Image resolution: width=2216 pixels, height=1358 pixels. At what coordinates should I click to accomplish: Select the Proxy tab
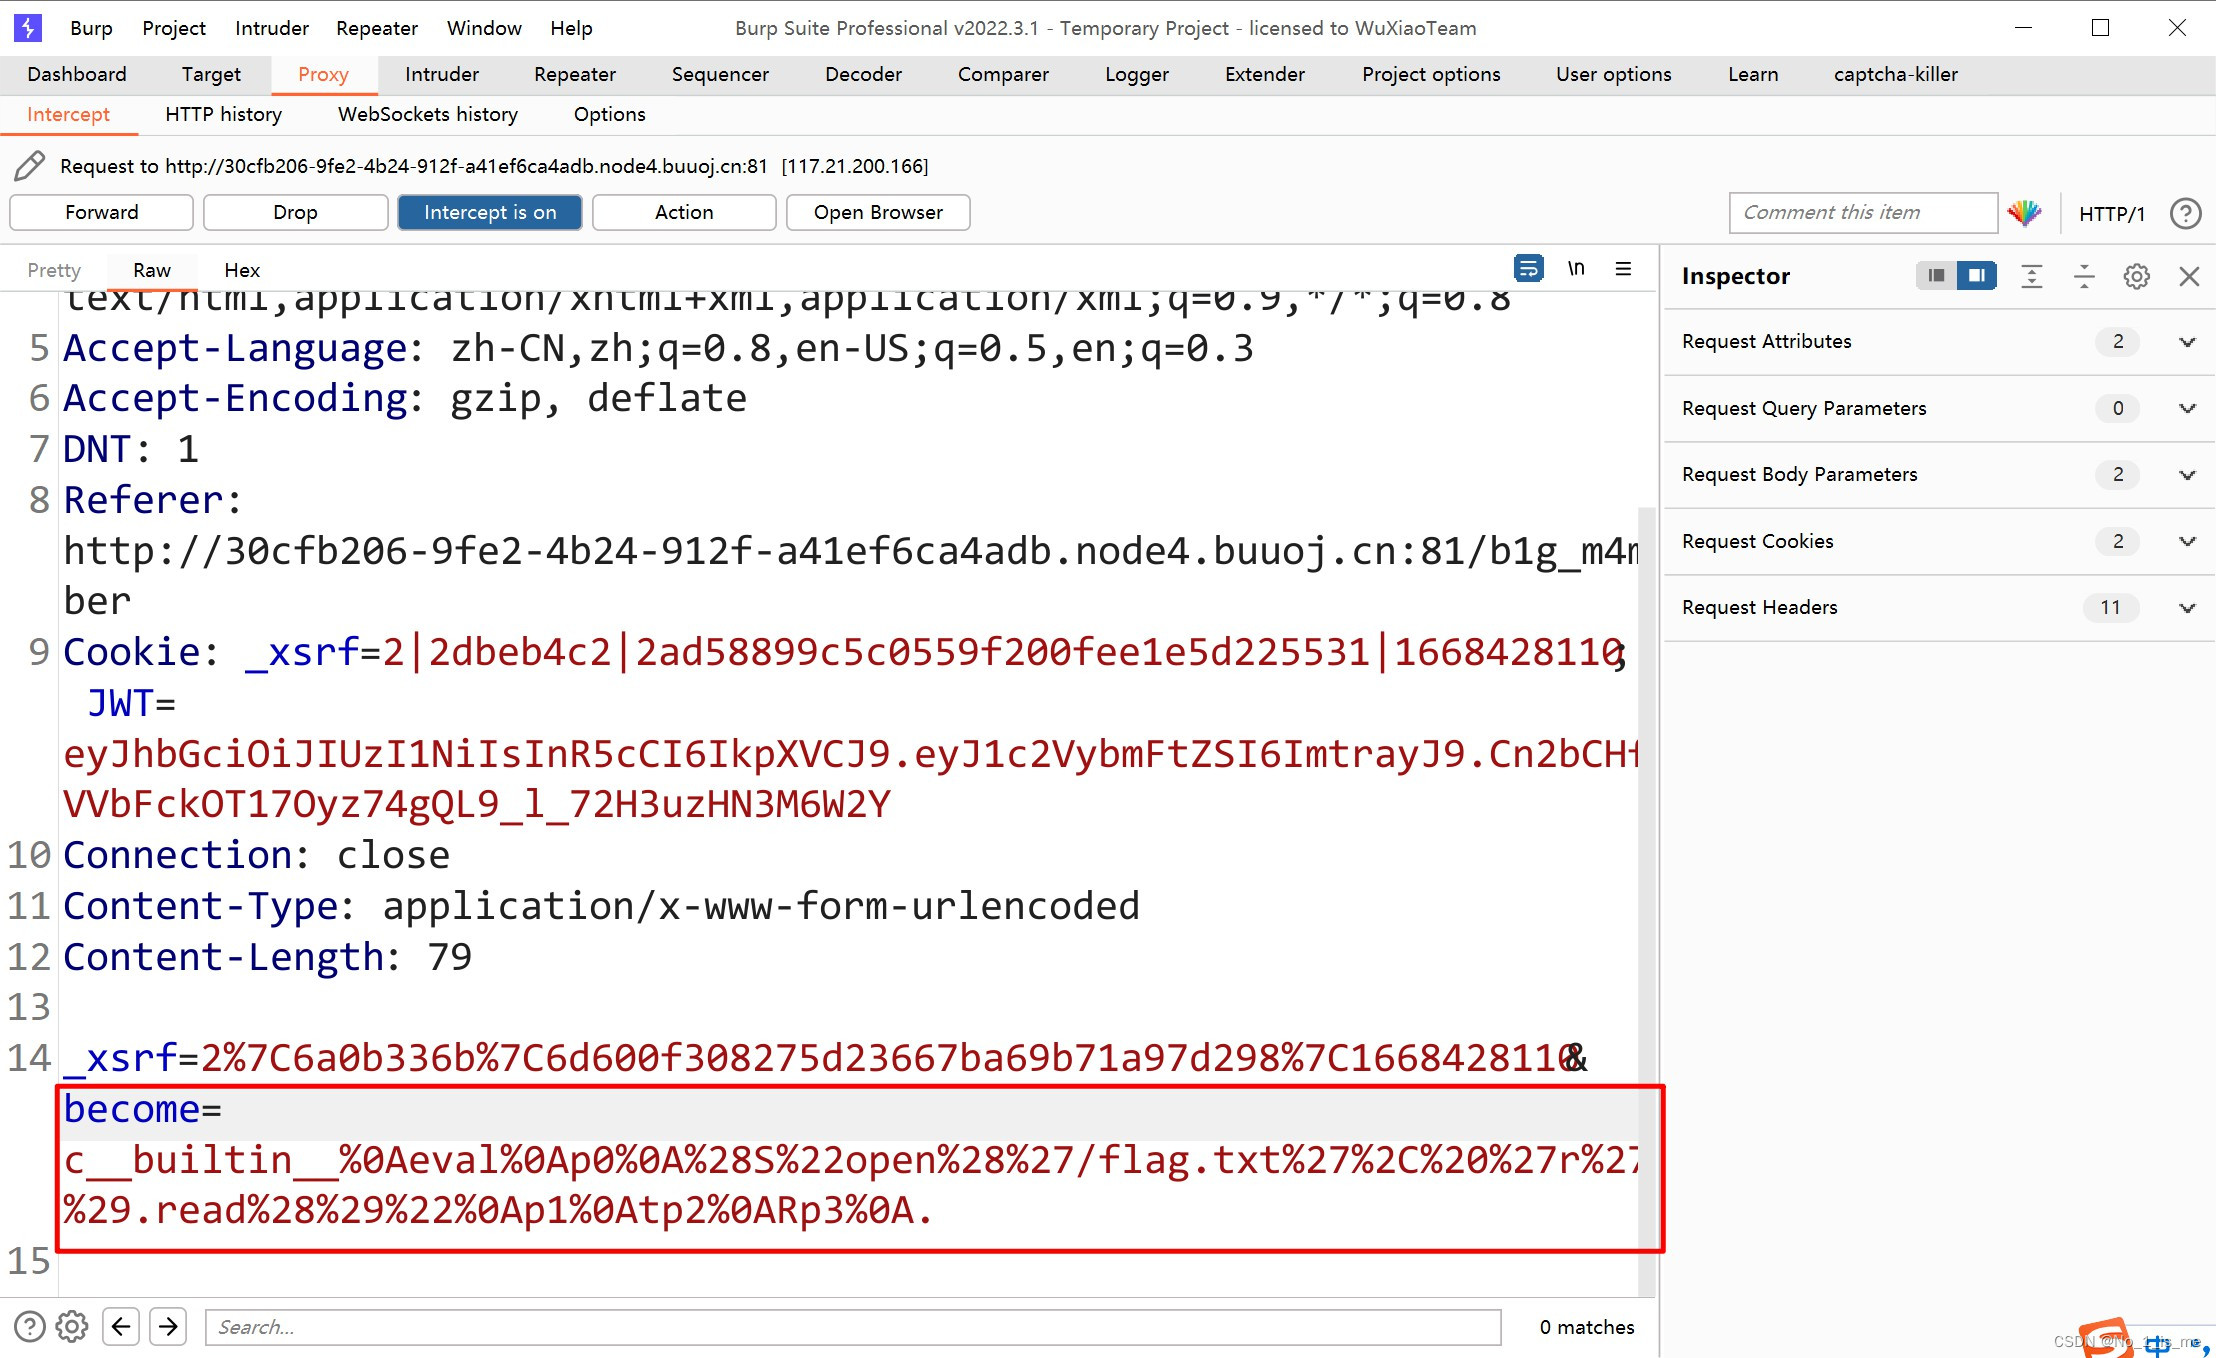(323, 74)
